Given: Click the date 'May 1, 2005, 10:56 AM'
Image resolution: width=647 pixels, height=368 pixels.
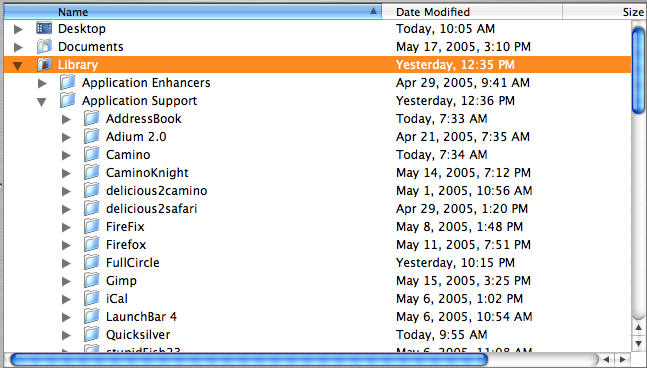Looking at the screenshot, I should click(x=464, y=191).
